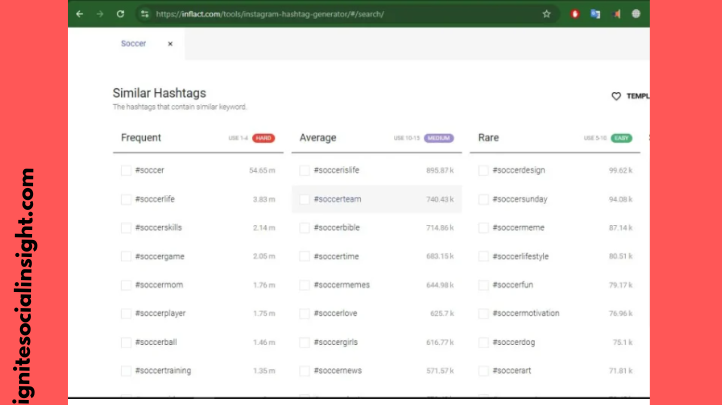Image resolution: width=722 pixels, height=405 pixels.
Task: Open the browser profile avatar icon
Action: (x=636, y=14)
